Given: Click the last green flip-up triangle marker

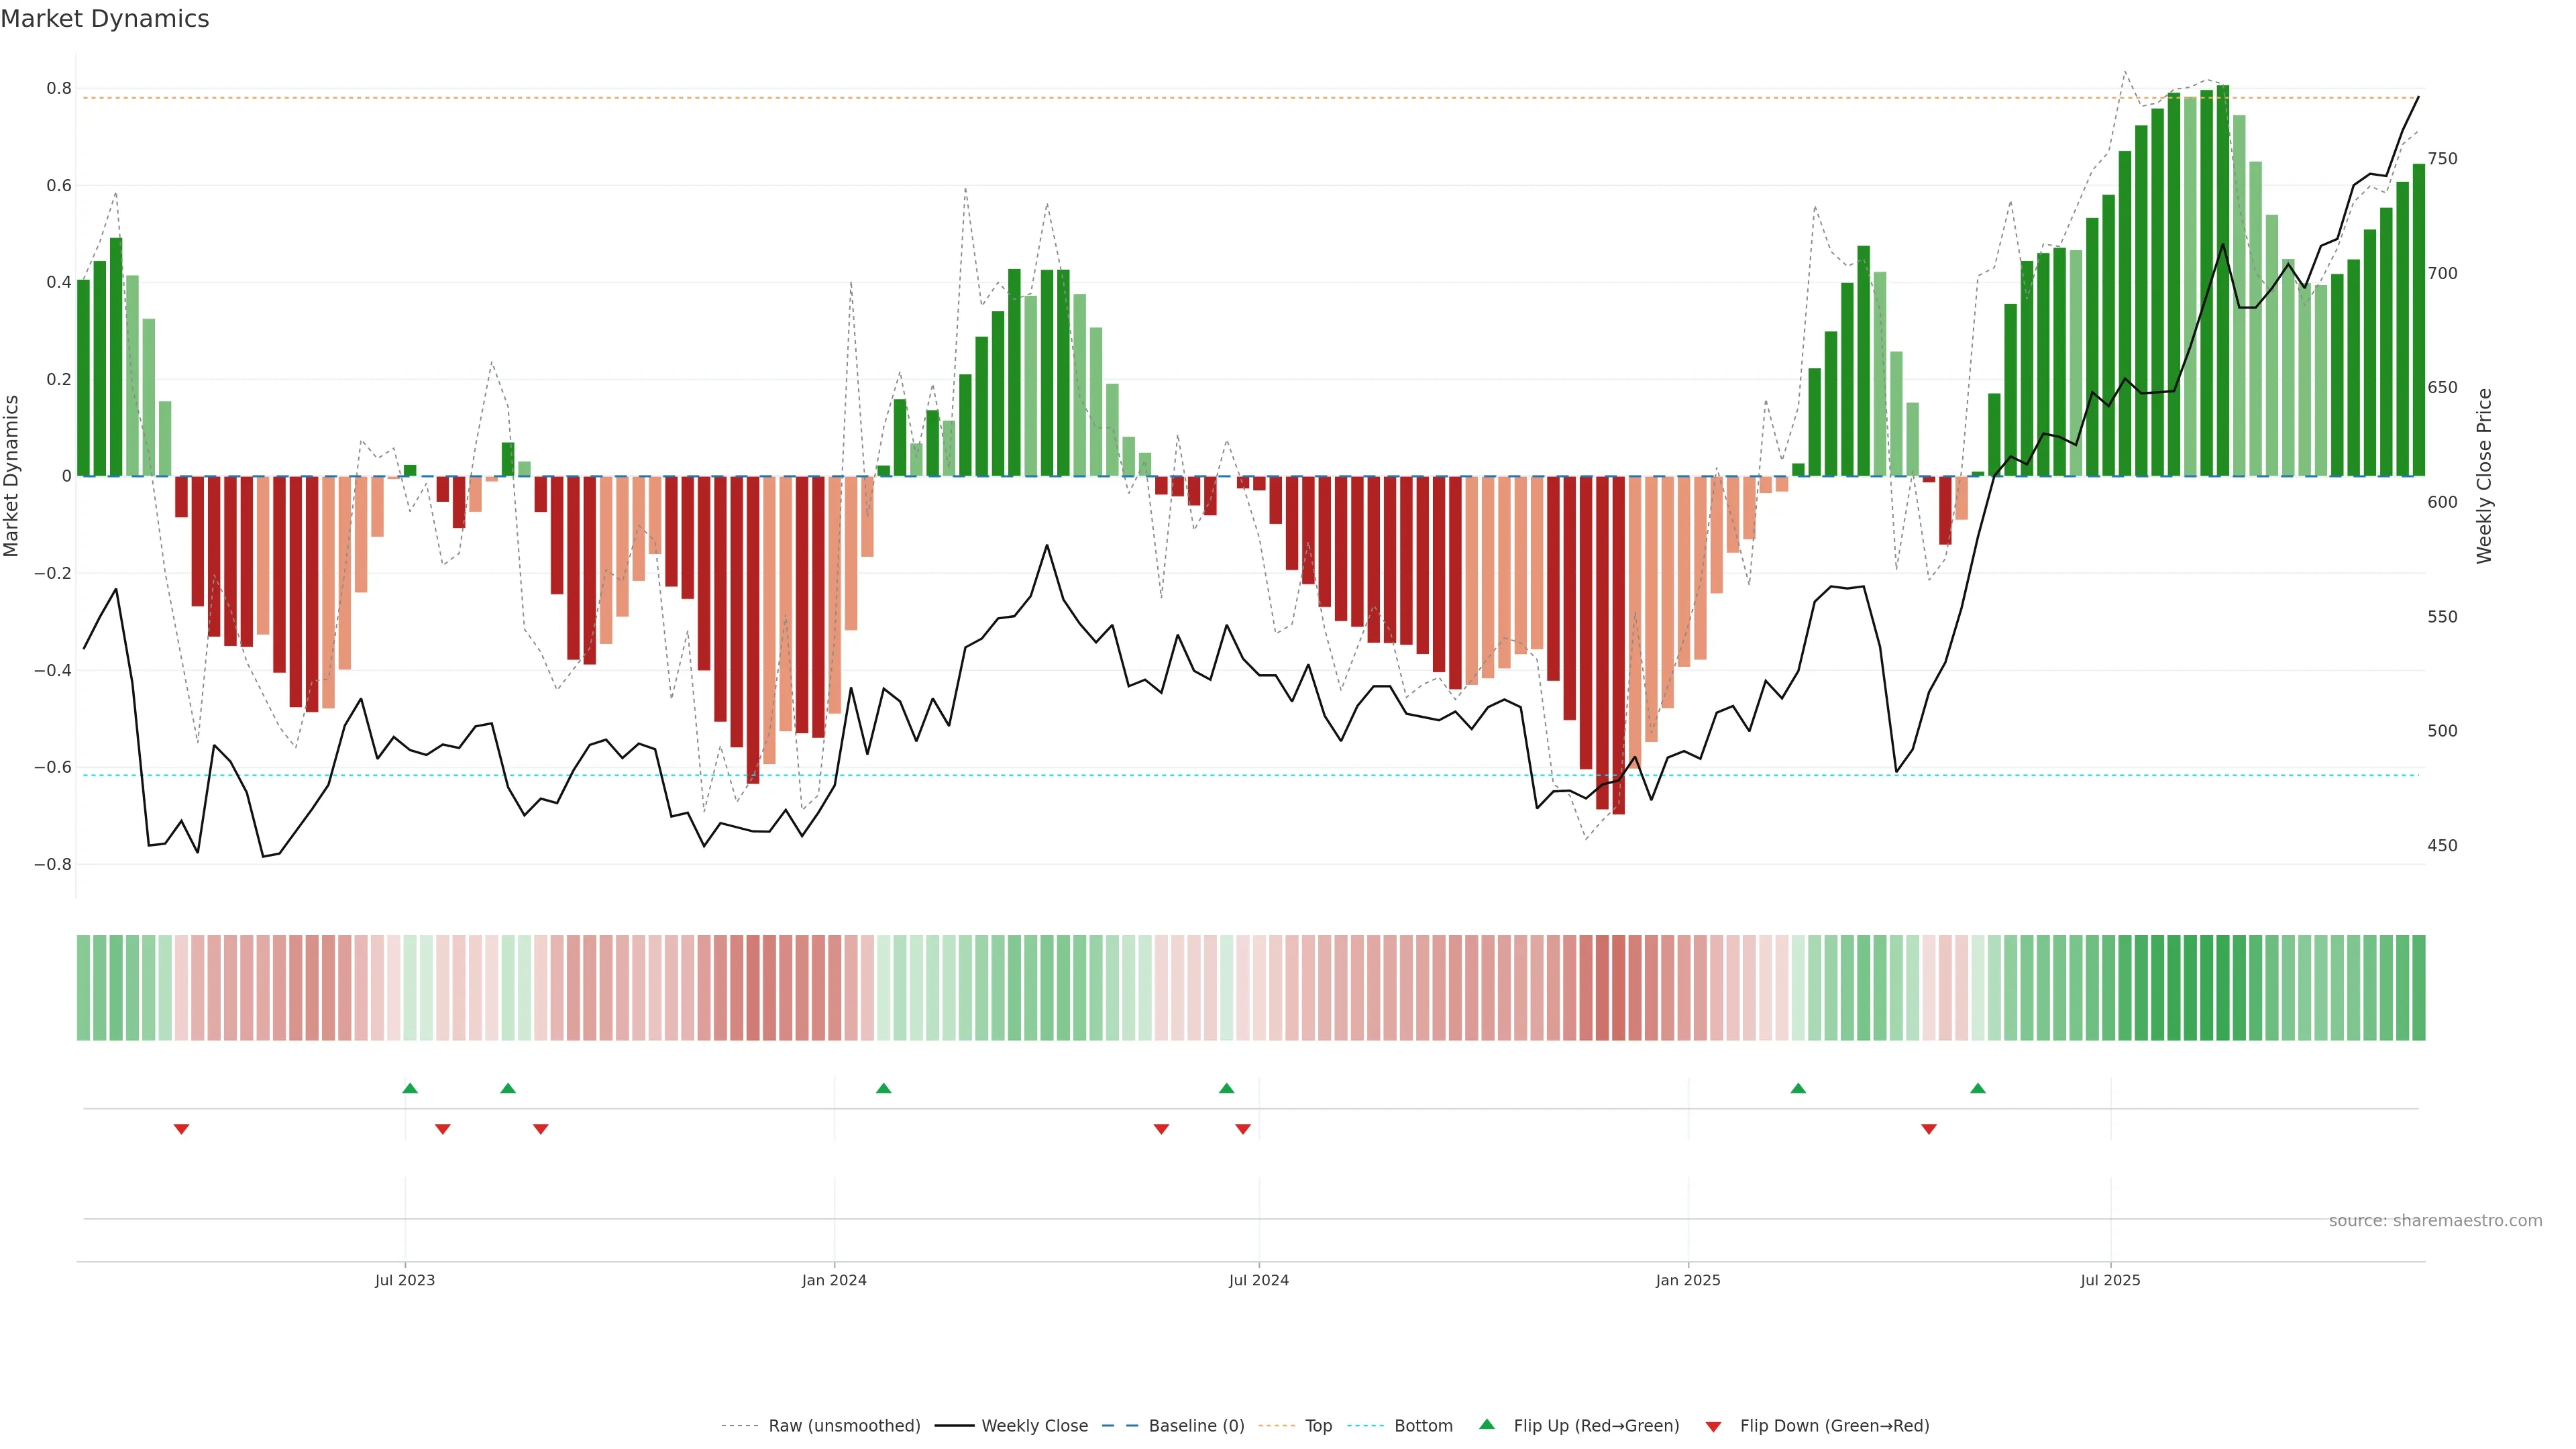Looking at the screenshot, I should coord(1978,1088).
